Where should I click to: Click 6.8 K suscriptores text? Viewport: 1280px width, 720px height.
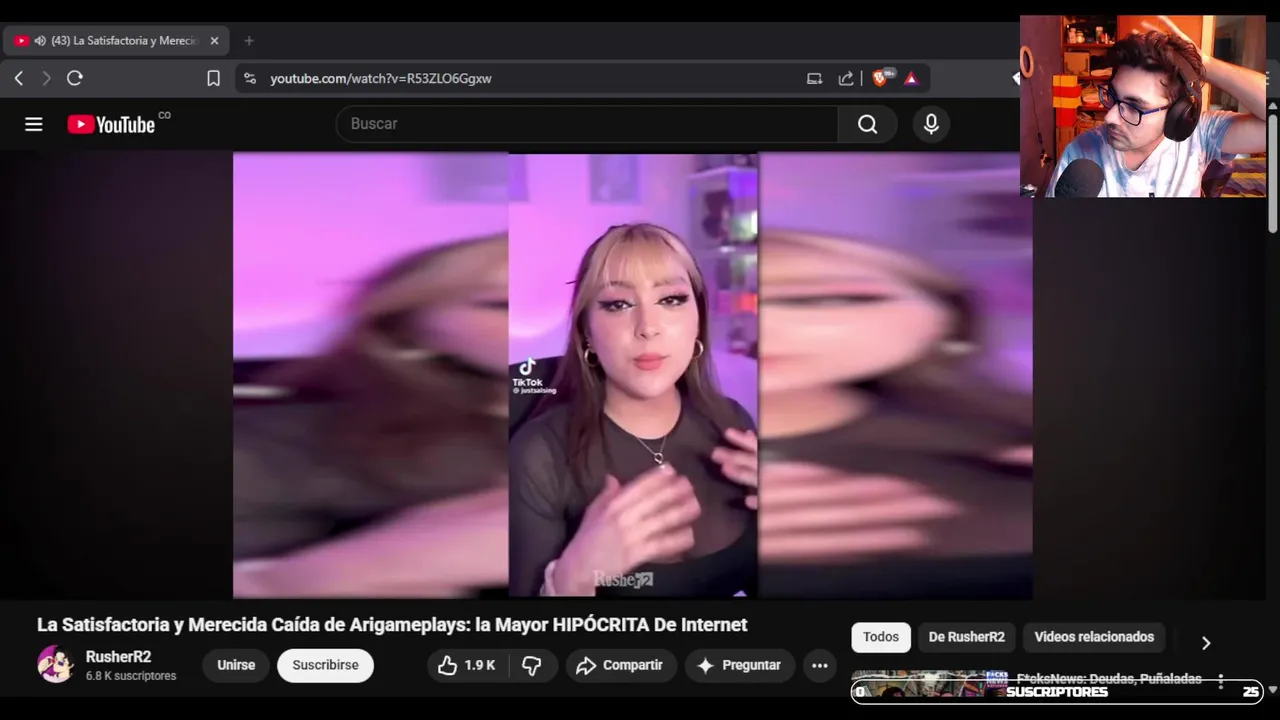click(131, 676)
